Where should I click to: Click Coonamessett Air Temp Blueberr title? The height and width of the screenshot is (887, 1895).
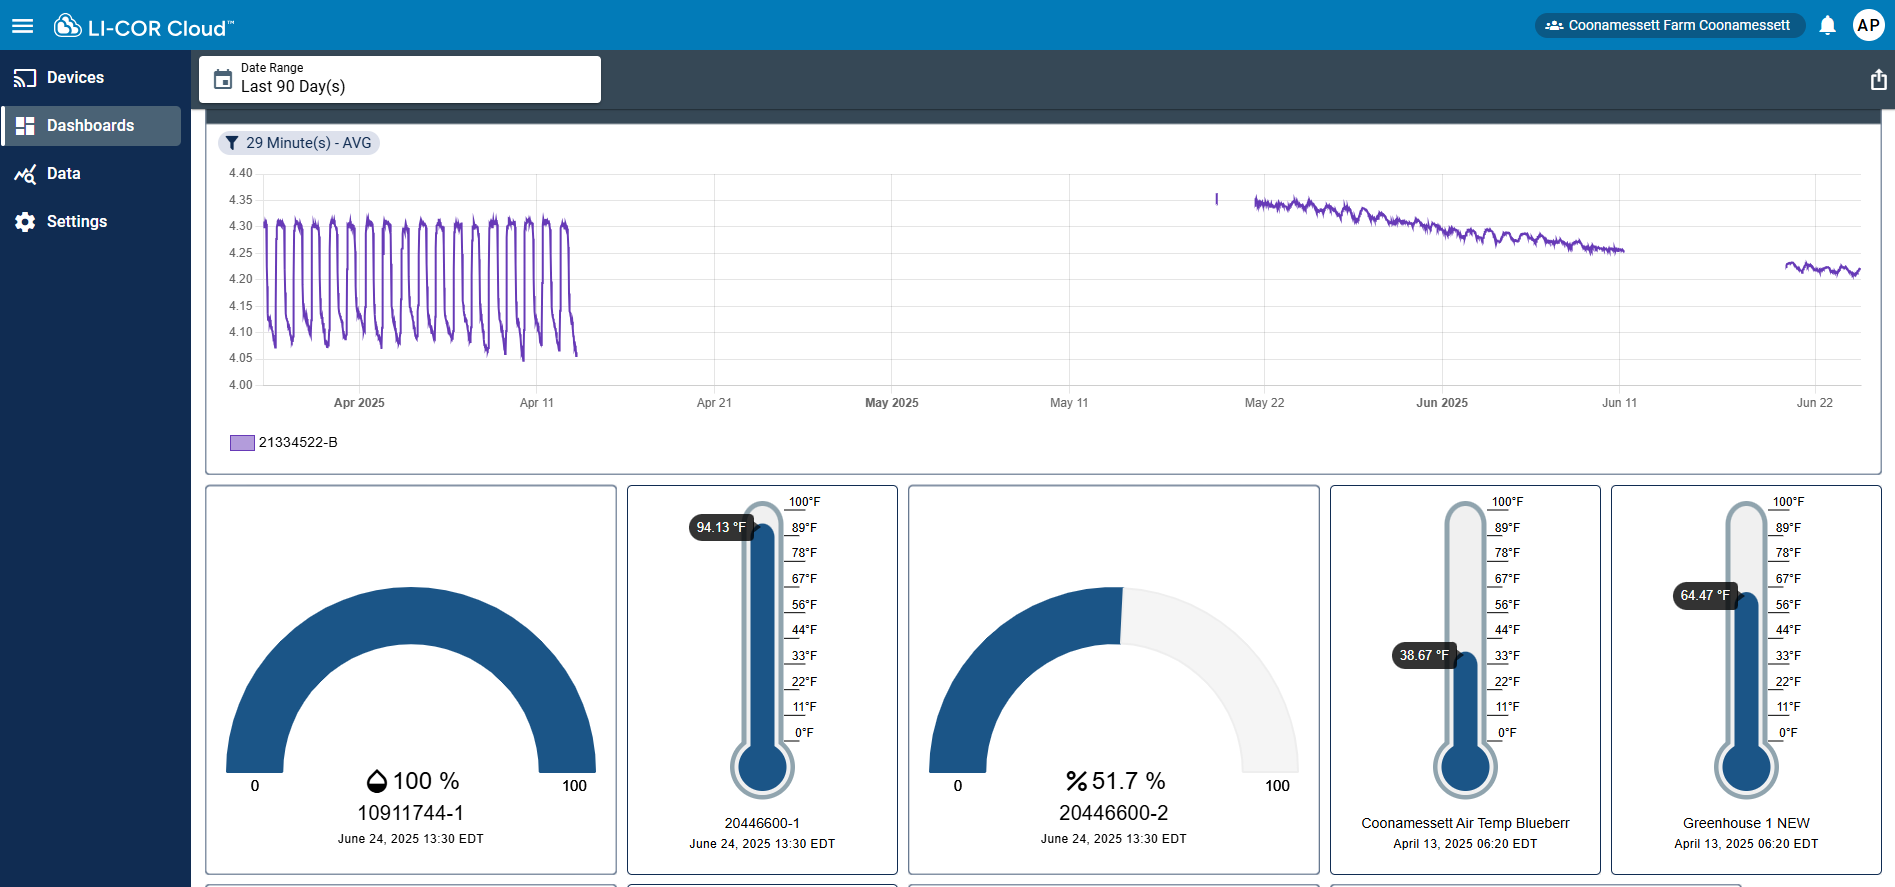pos(1465,823)
